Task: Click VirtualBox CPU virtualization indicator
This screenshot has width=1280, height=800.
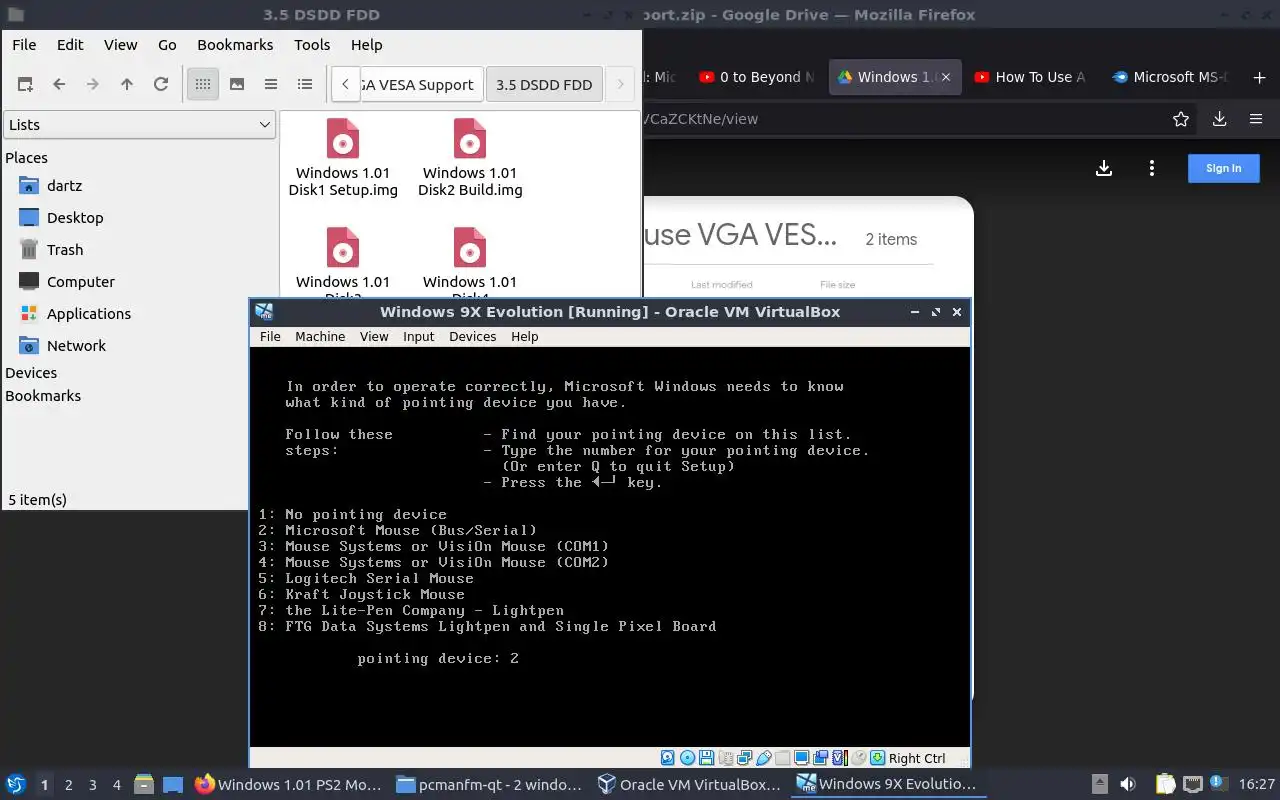Action: click(840, 758)
